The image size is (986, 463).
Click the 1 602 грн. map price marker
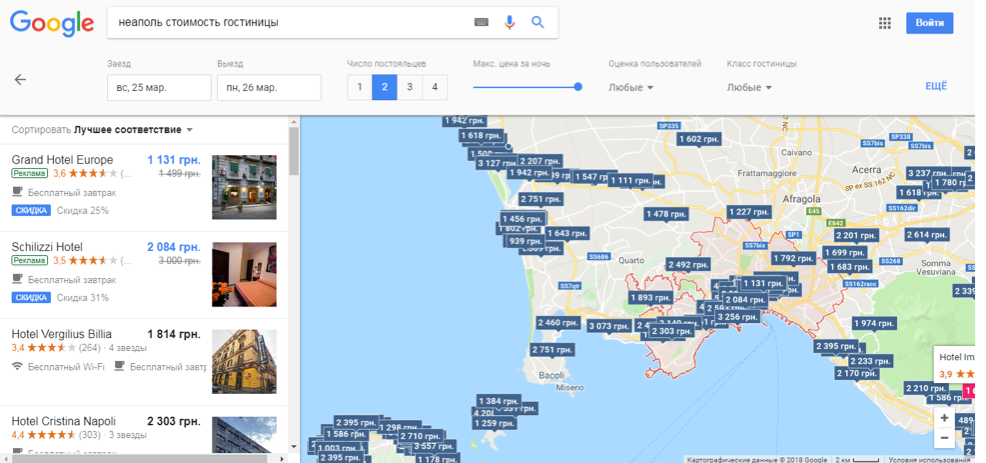[x=699, y=140]
